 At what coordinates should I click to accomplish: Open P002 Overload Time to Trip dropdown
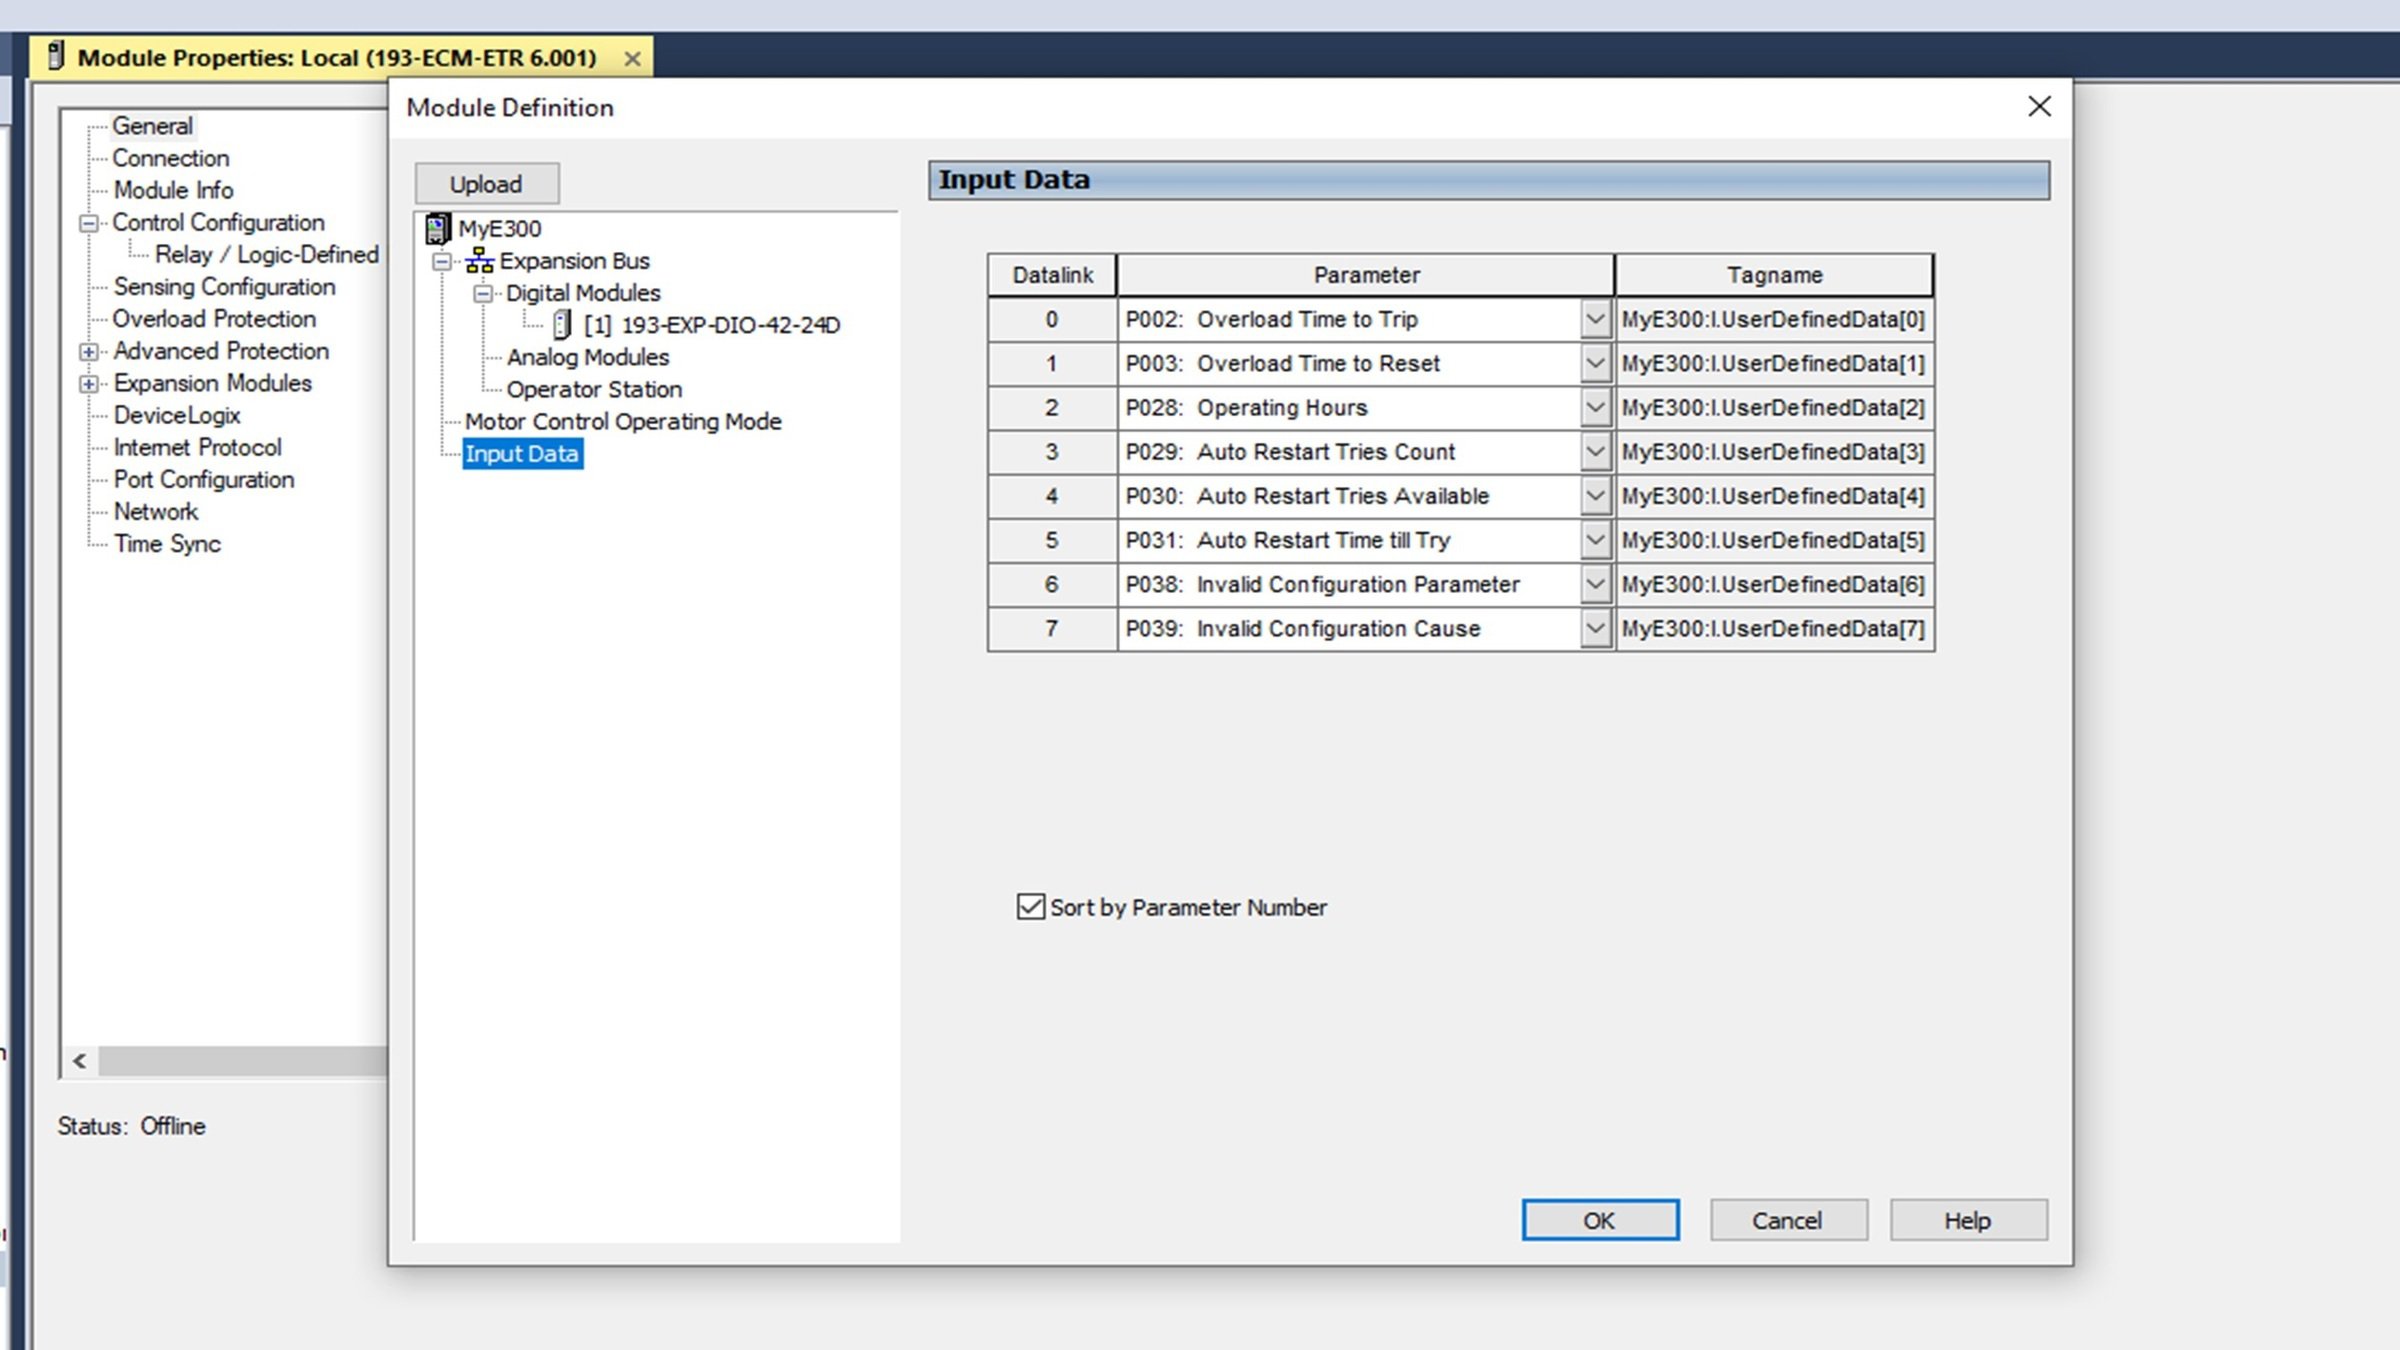[x=1594, y=320]
